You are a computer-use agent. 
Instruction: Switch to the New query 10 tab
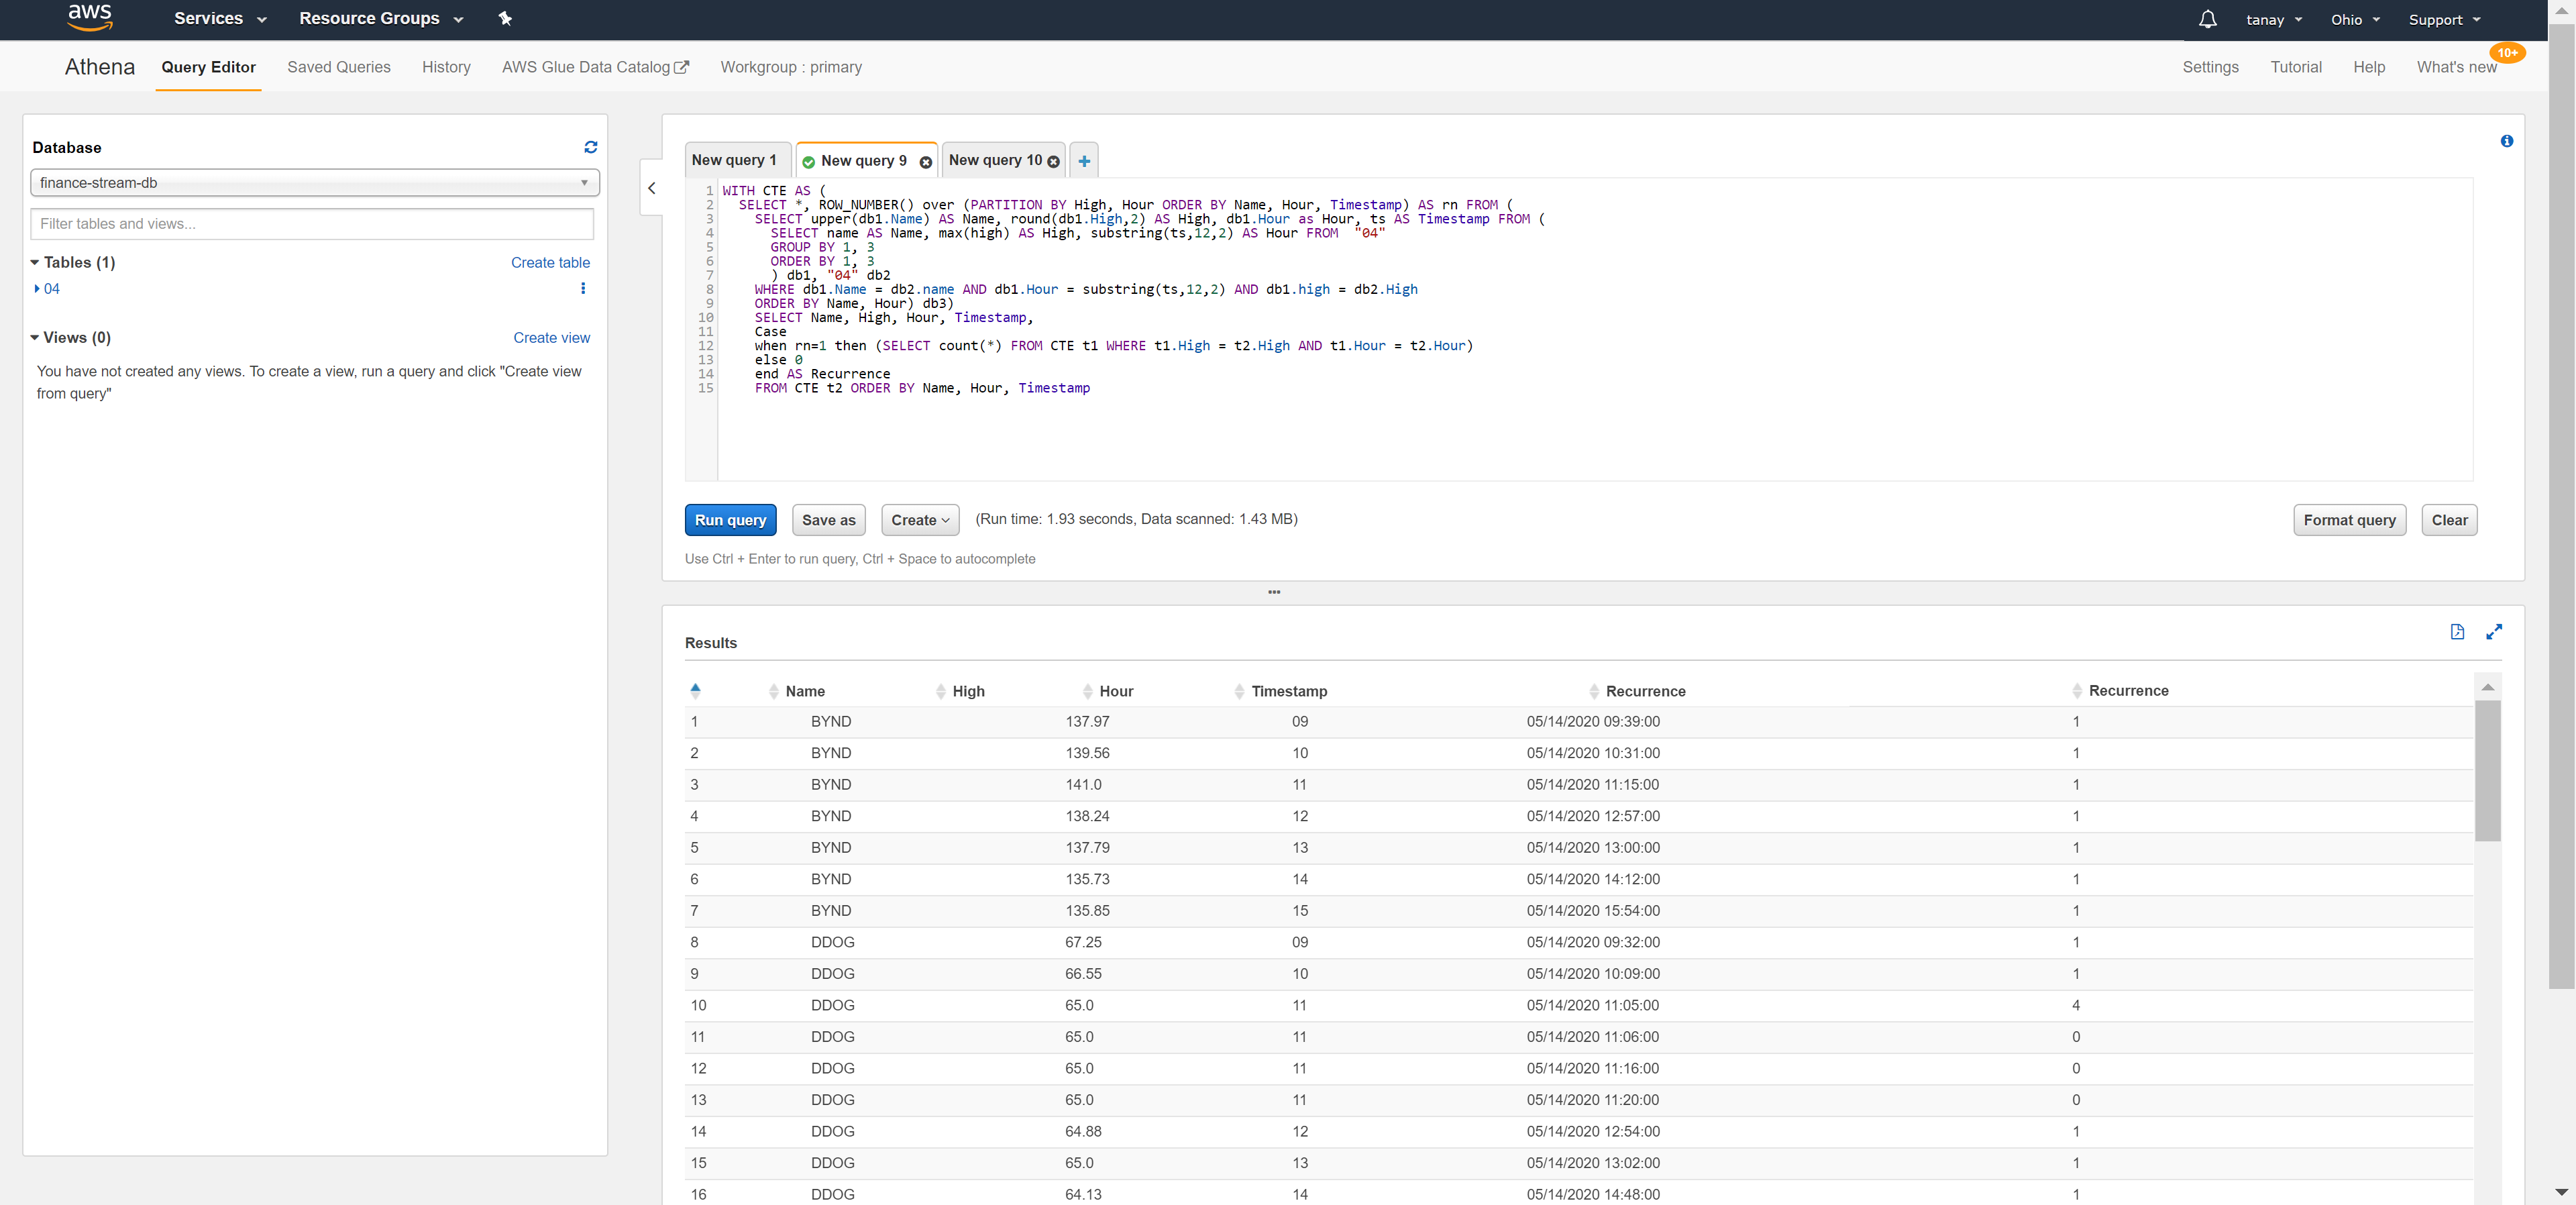tap(995, 160)
